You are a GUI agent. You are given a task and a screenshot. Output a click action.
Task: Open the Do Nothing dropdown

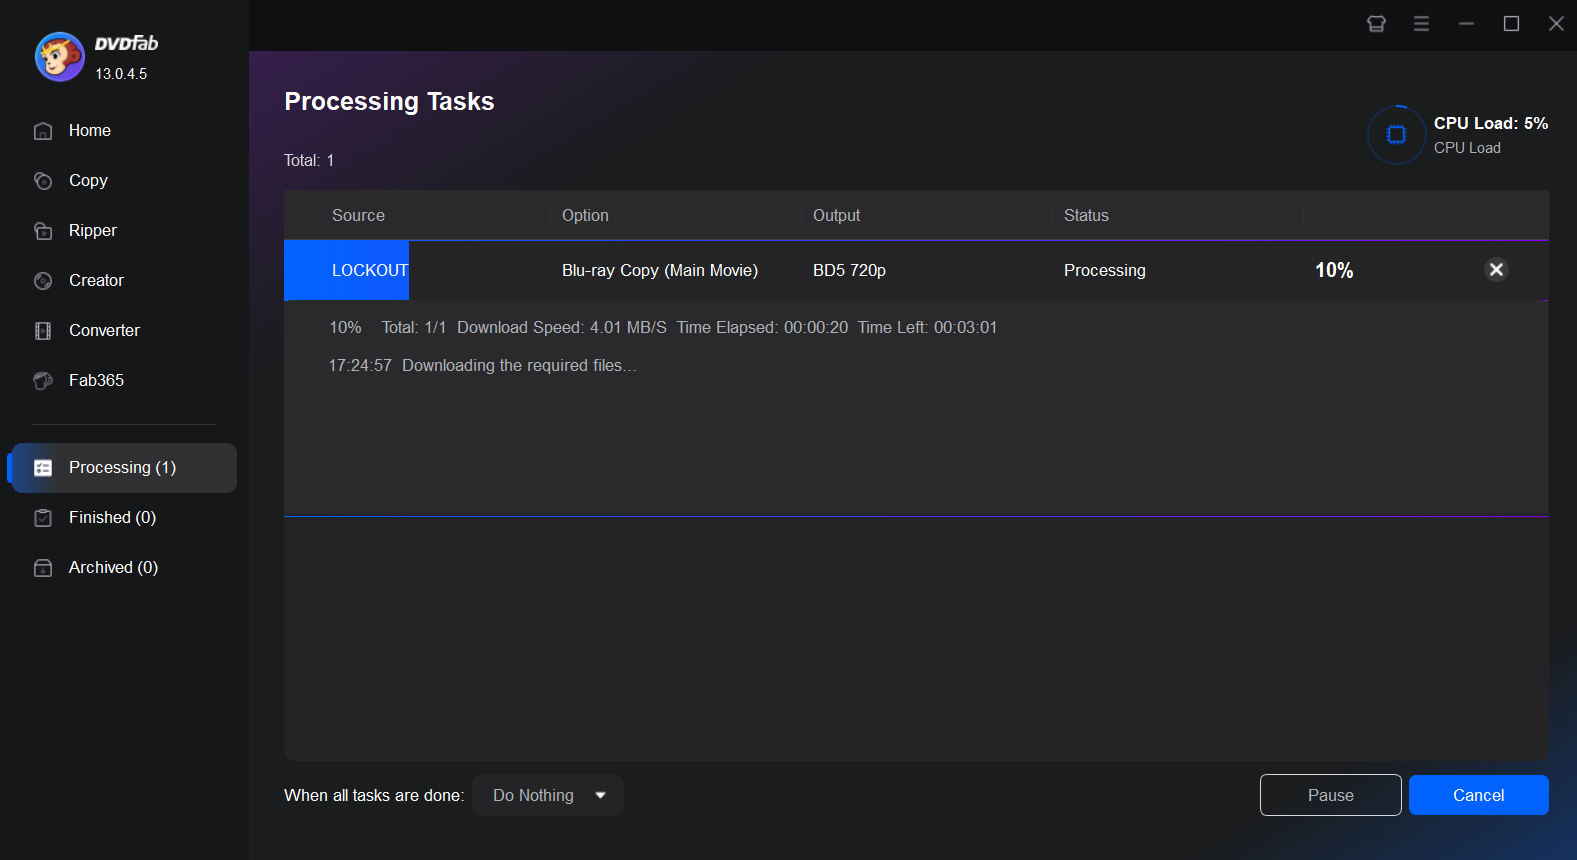click(x=548, y=795)
